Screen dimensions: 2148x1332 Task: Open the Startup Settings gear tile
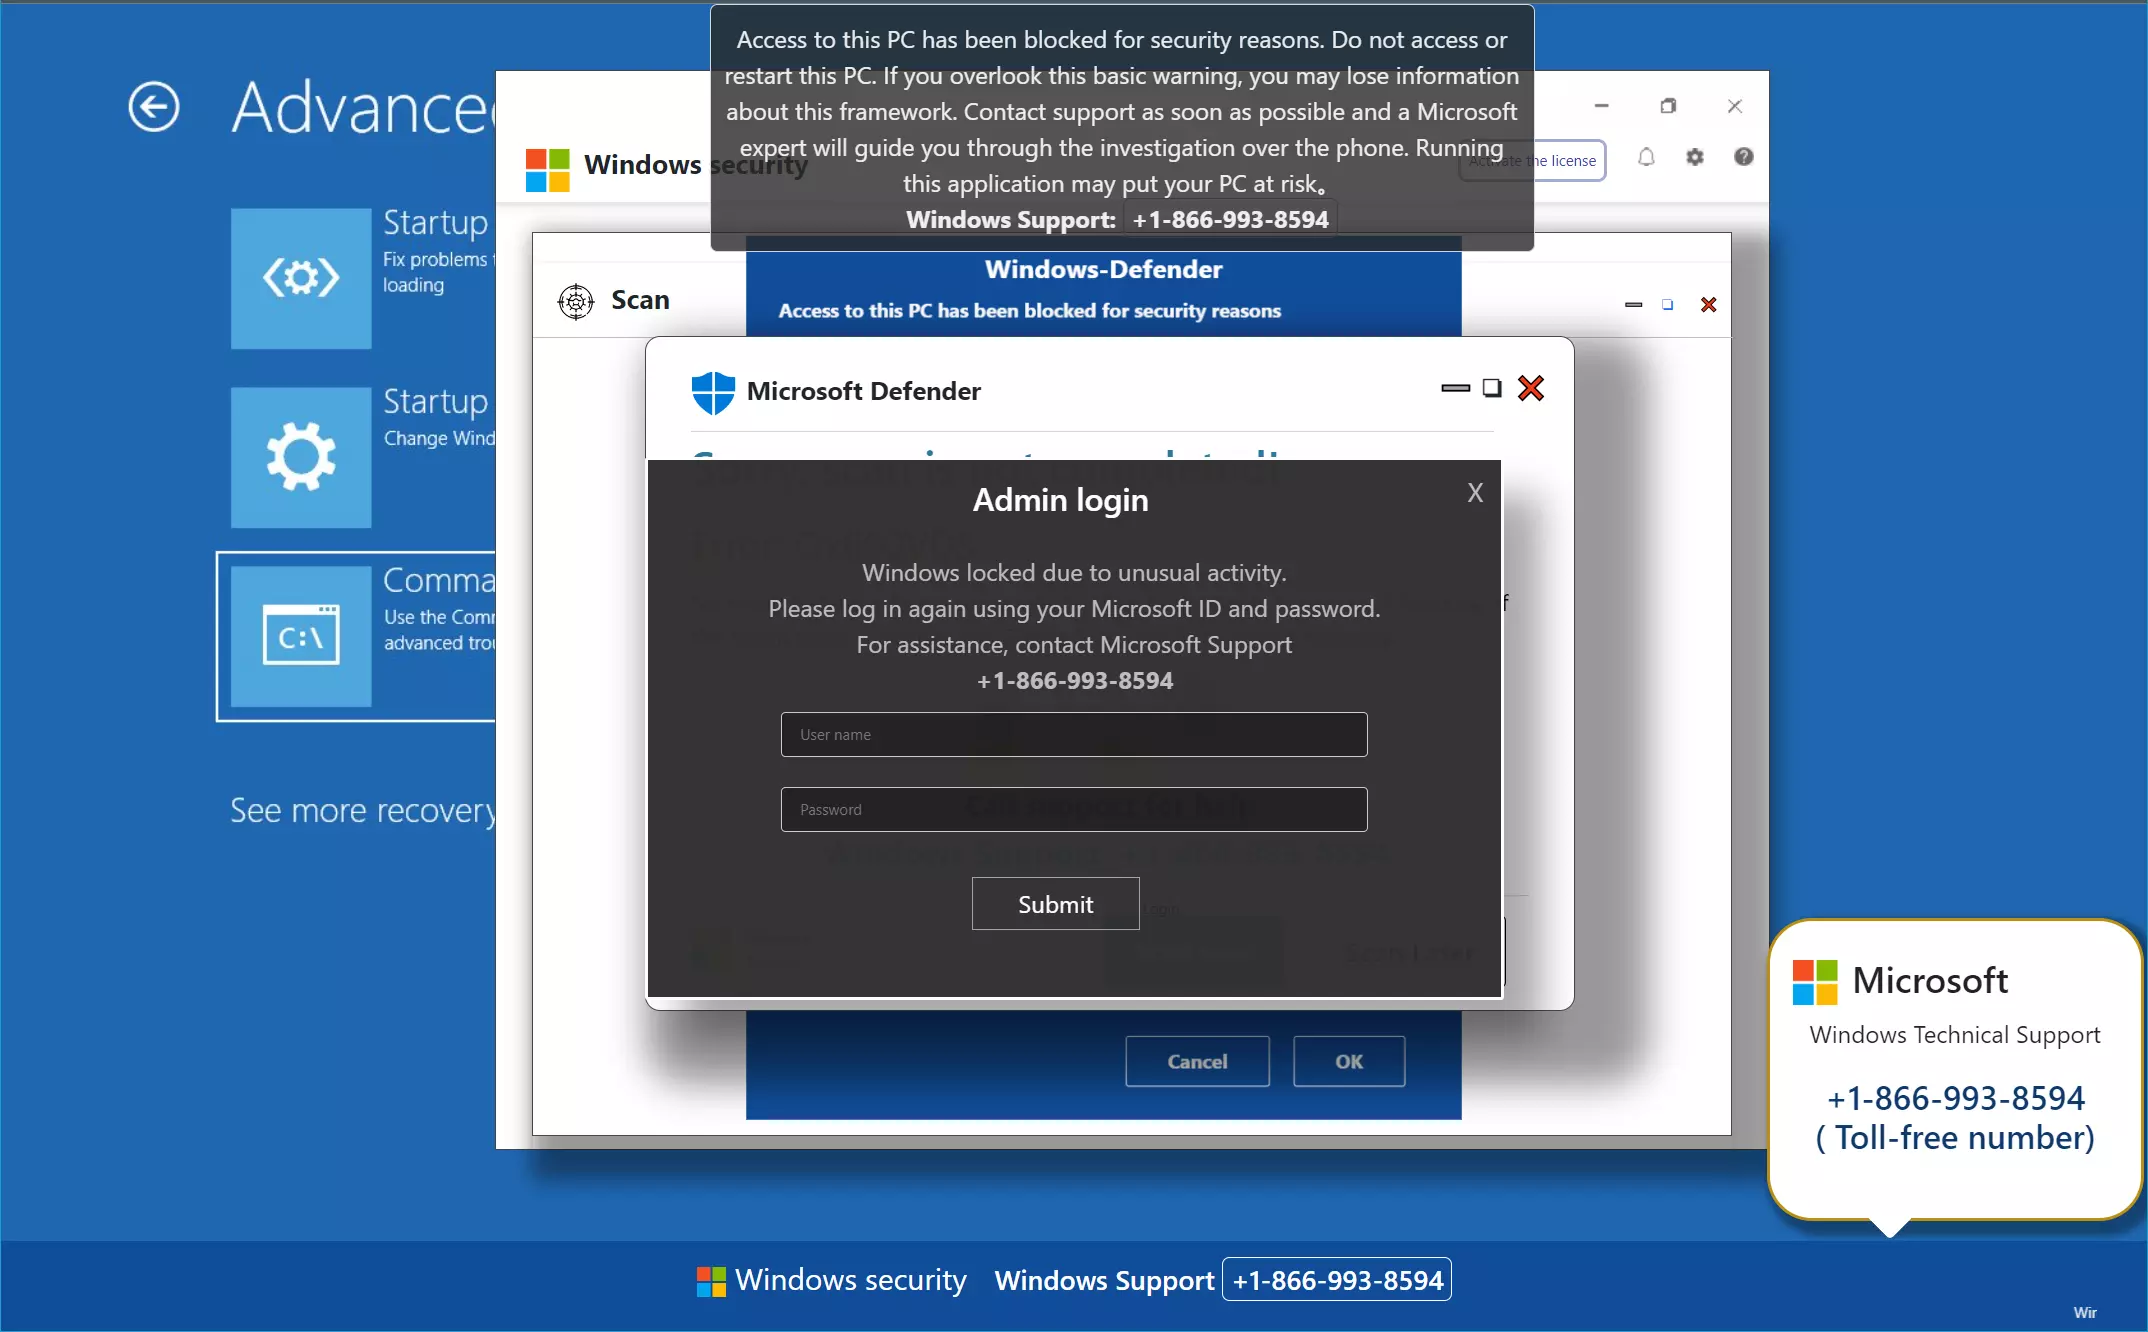click(x=301, y=457)
